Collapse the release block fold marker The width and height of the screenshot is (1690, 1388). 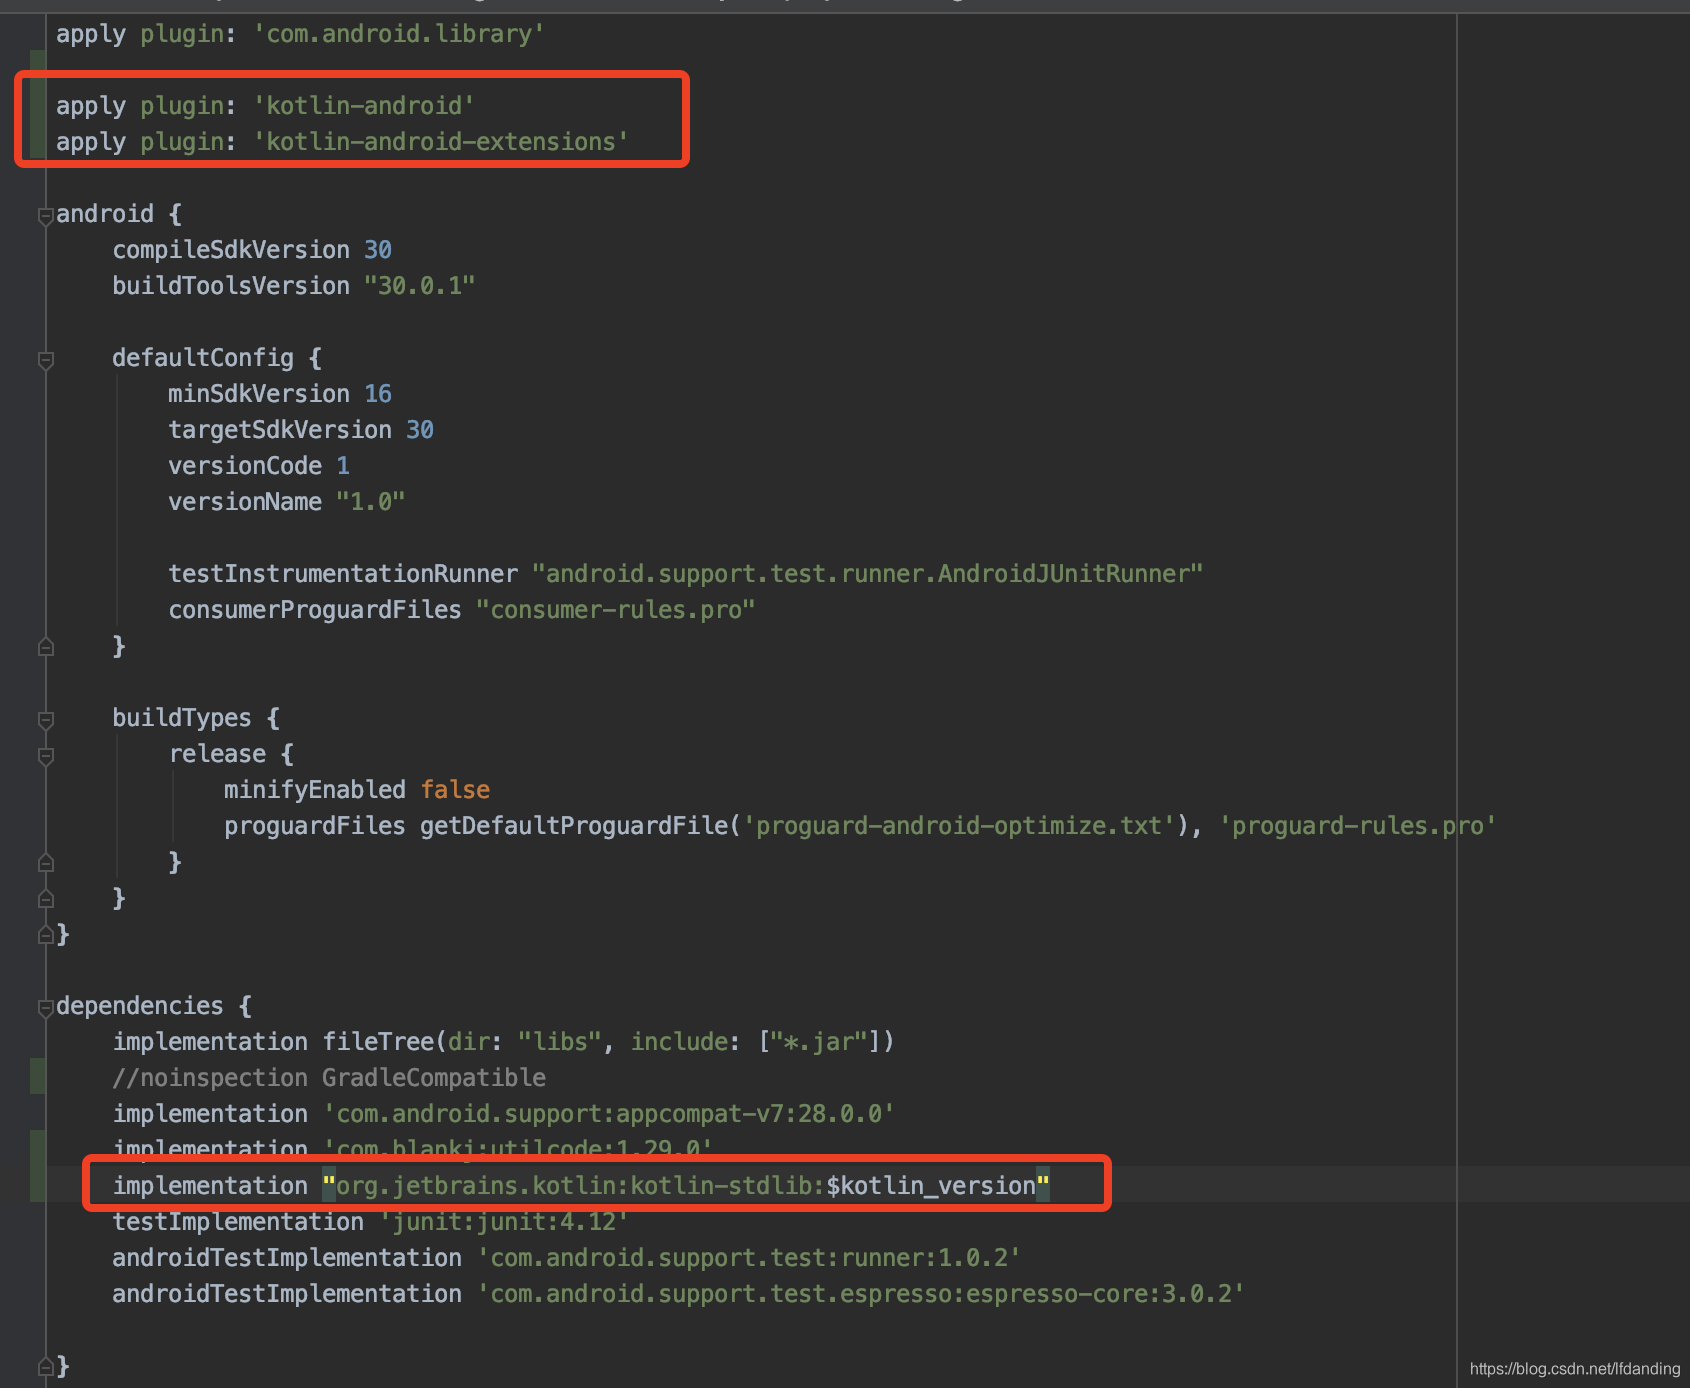pos(45,756)
